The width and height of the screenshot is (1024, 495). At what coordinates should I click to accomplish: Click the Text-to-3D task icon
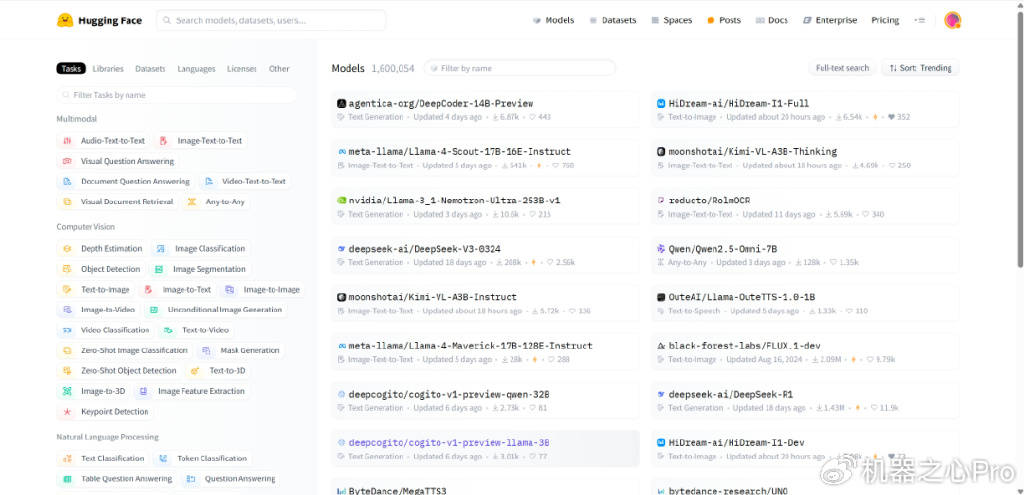click(x=195, y=371)
